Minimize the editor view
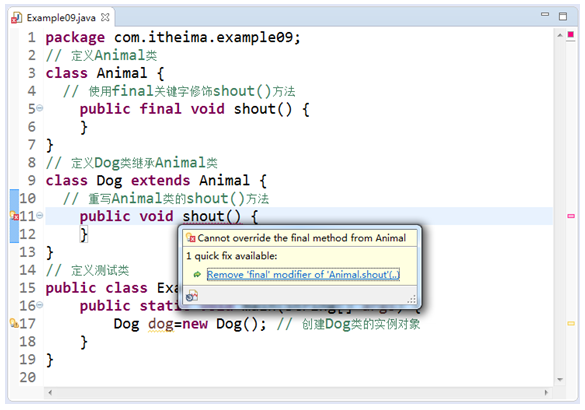This screenshot has width=585, height=410. [545, 14]
